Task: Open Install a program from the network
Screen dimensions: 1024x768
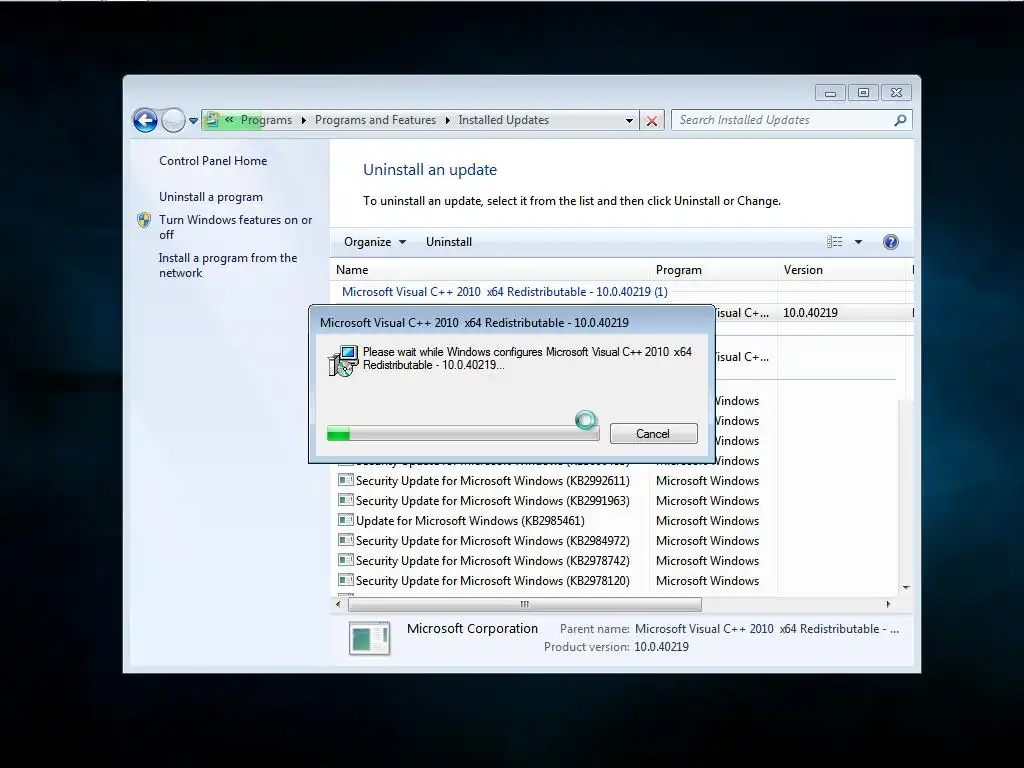Action: click(x=228, y=265)
